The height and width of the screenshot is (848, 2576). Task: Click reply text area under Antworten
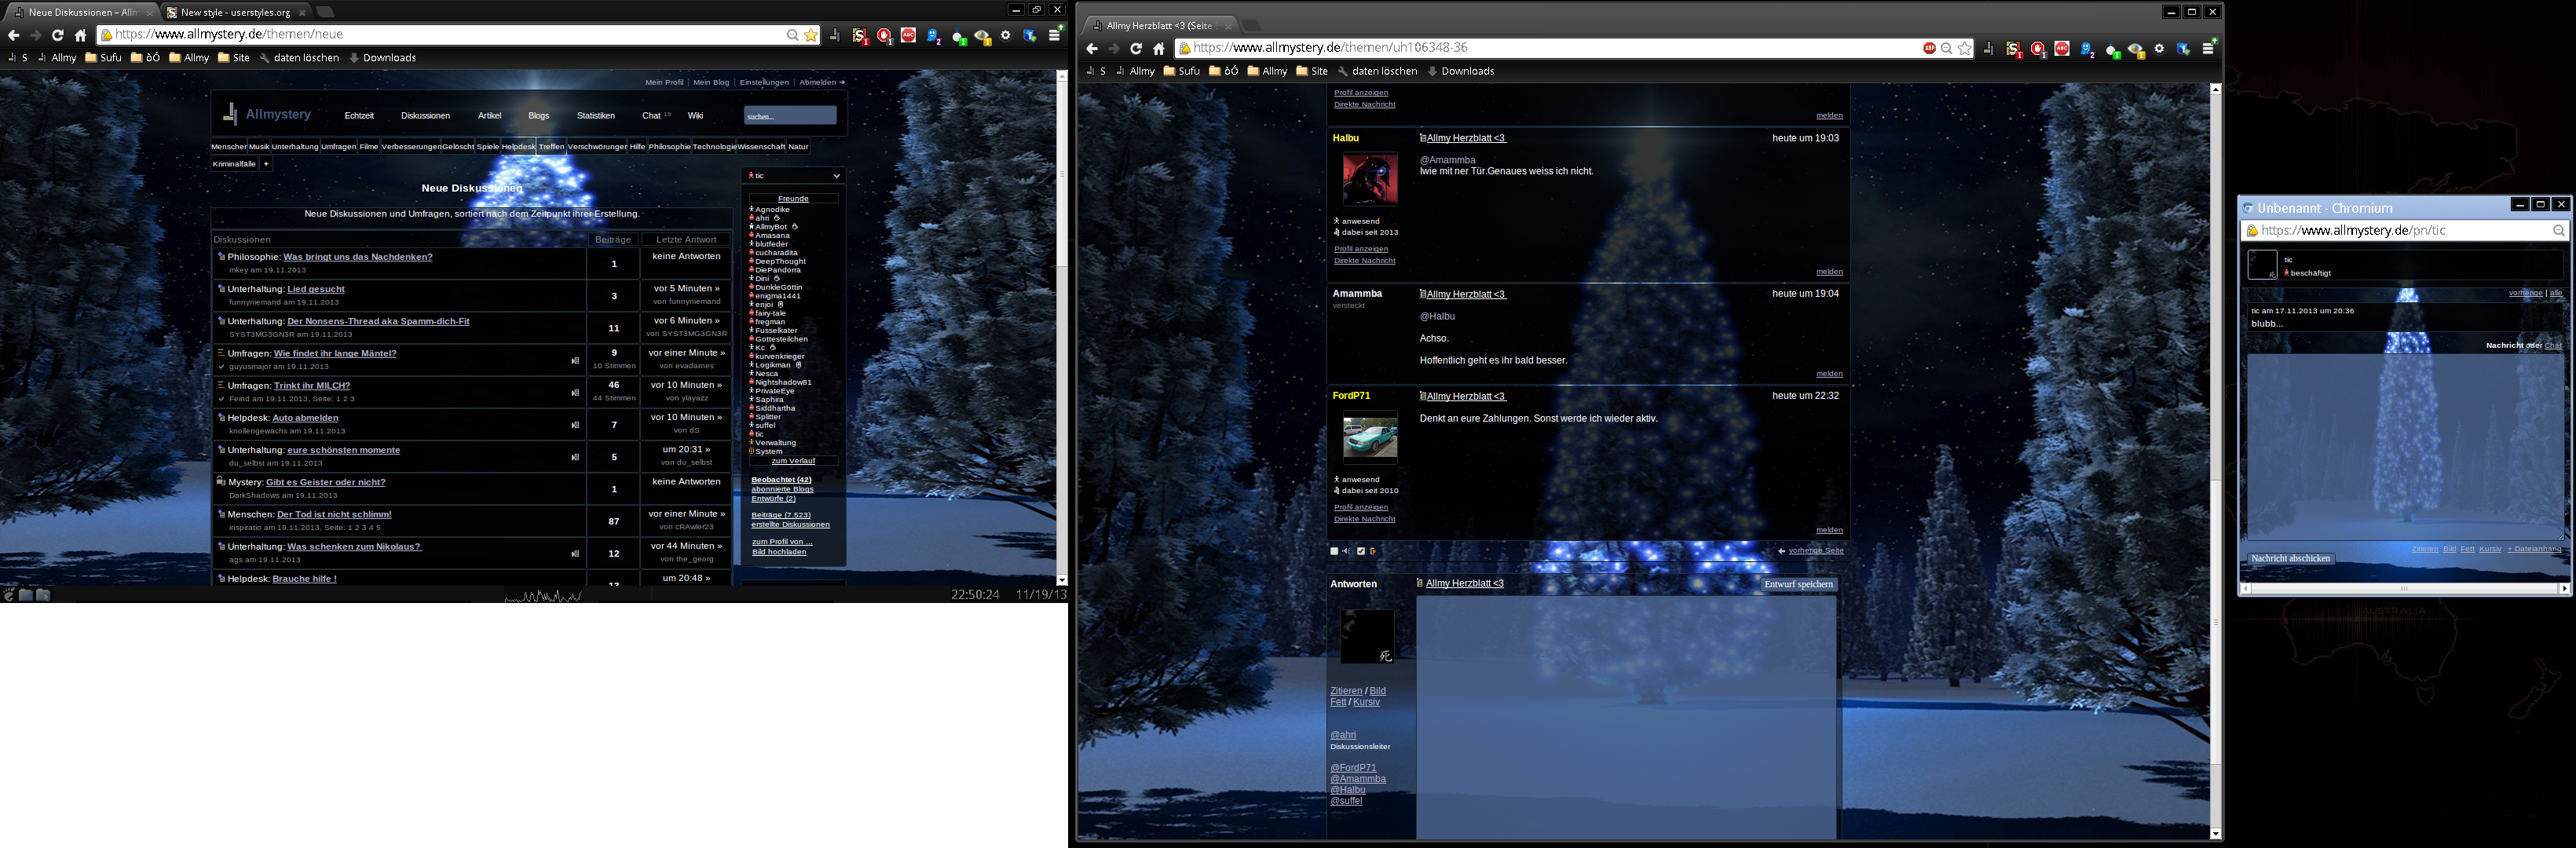click(x=1626, y=717)
